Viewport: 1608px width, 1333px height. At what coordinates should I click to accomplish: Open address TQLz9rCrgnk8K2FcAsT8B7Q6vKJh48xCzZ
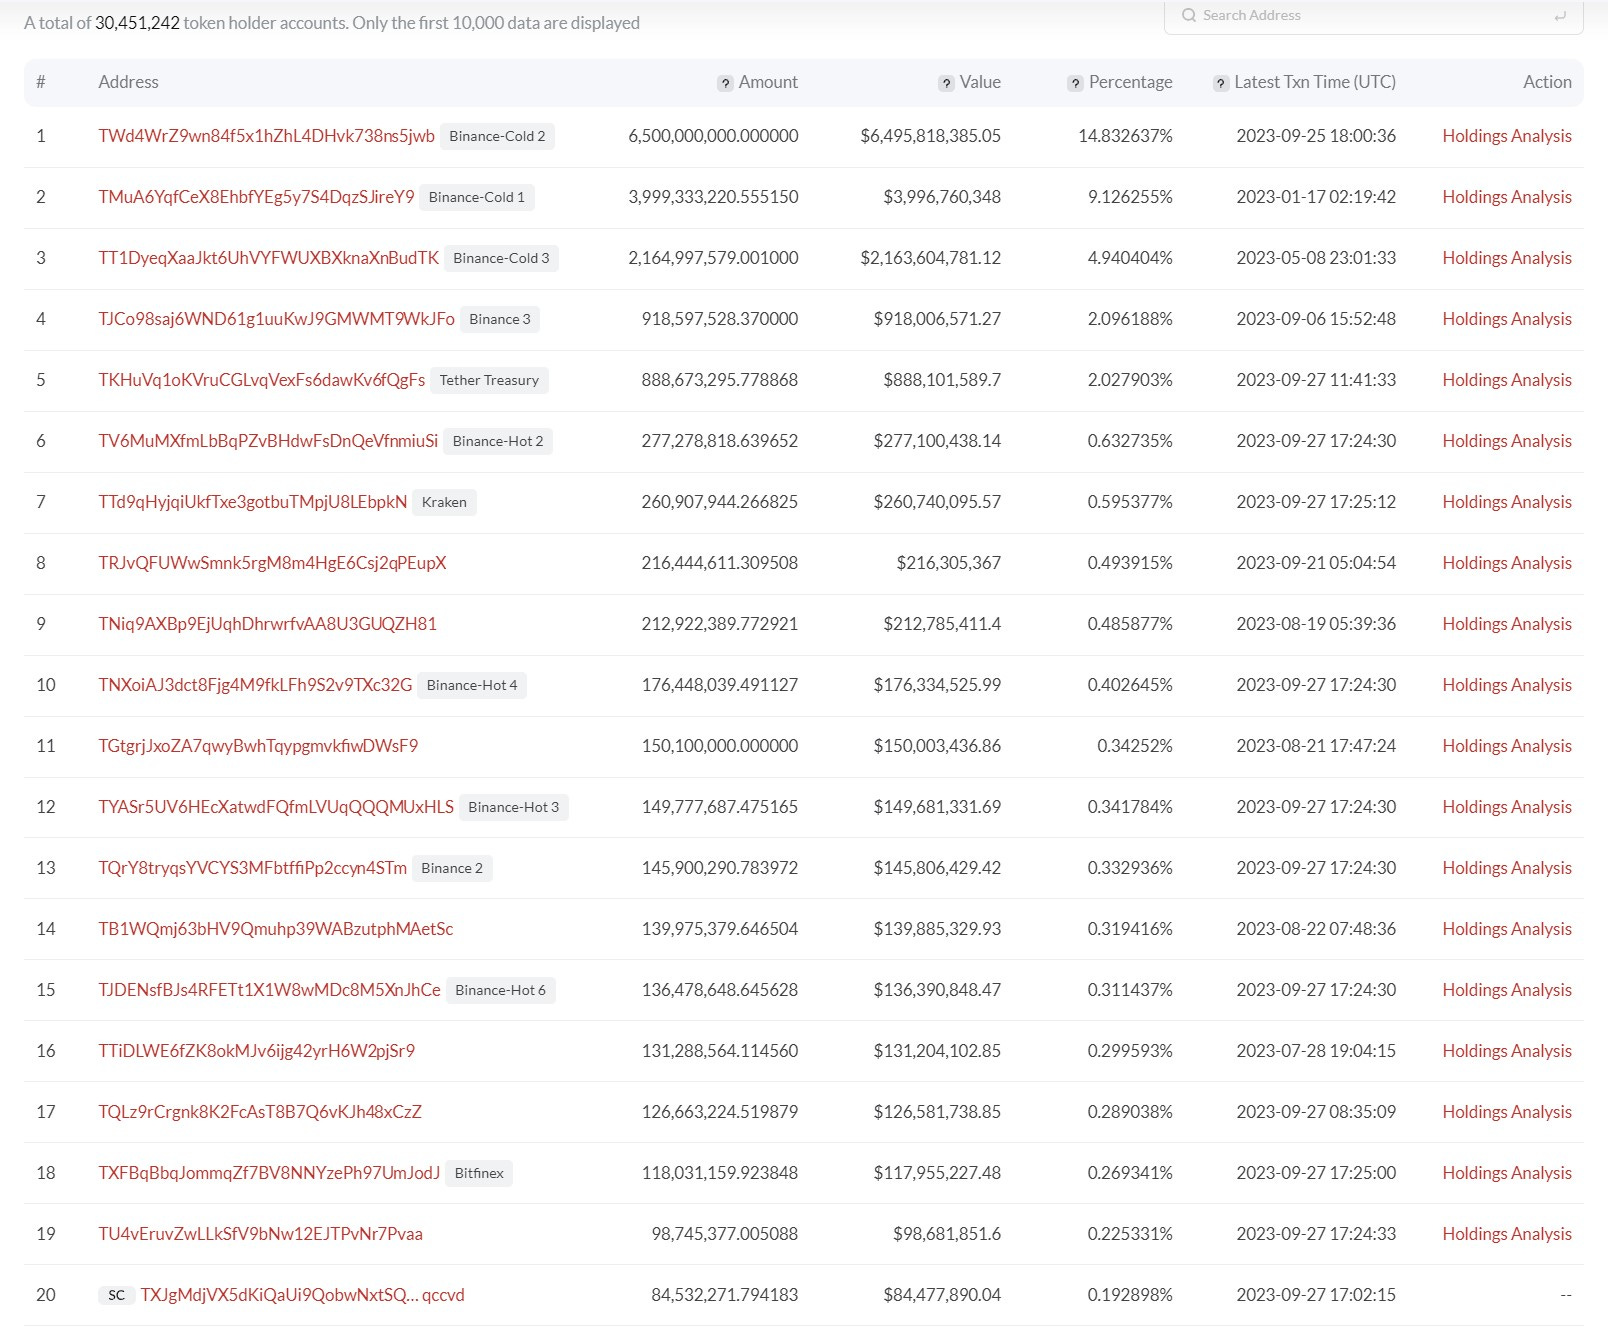(260, 1112)
